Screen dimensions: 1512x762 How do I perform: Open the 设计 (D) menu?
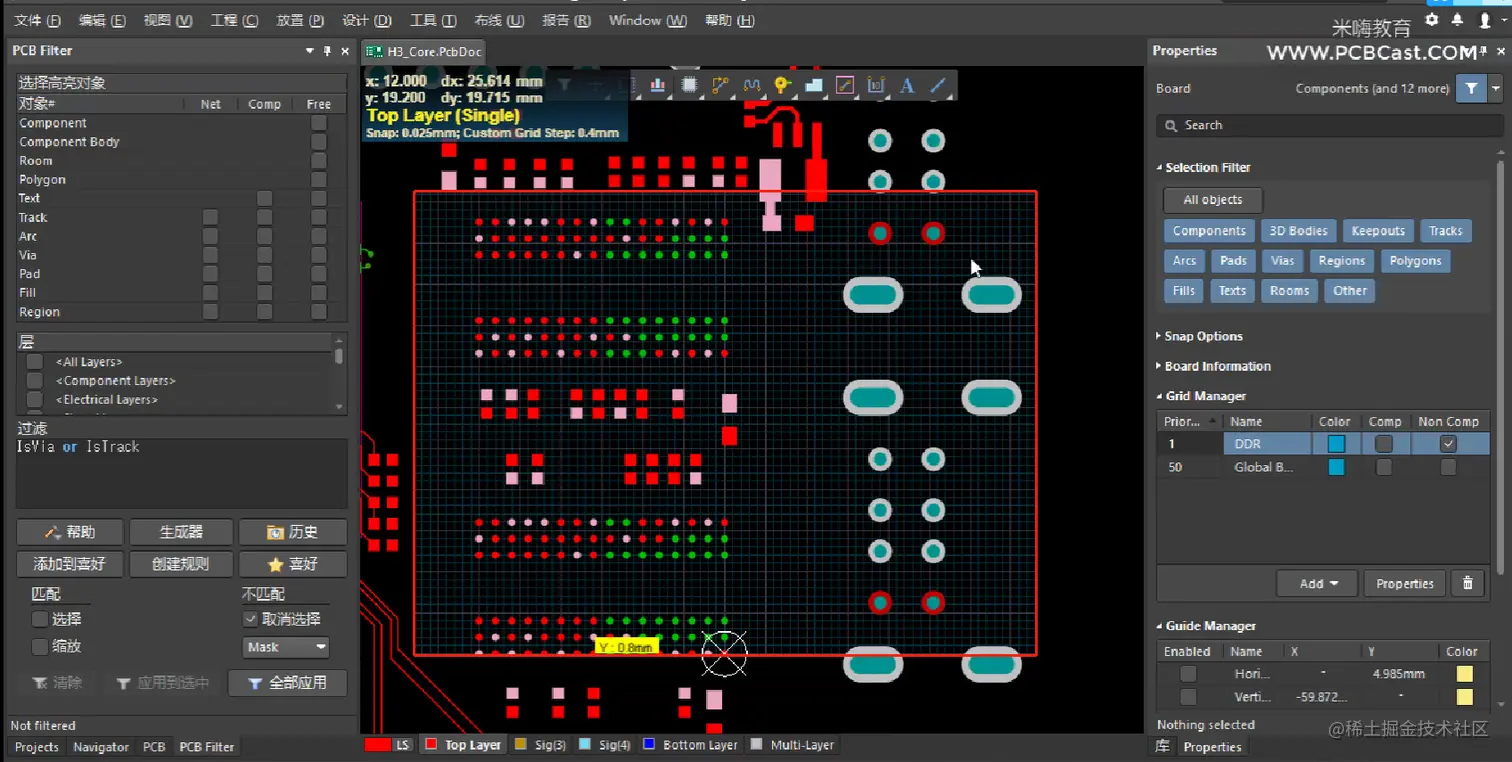[367, 20]
